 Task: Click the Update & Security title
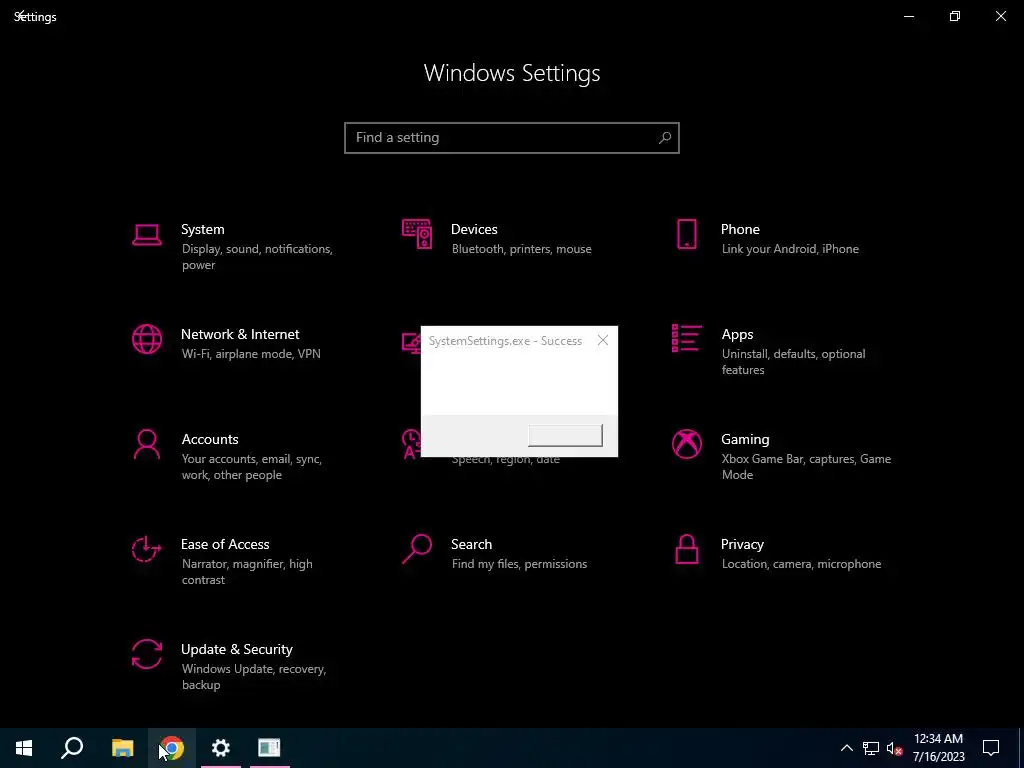(236, 650)
